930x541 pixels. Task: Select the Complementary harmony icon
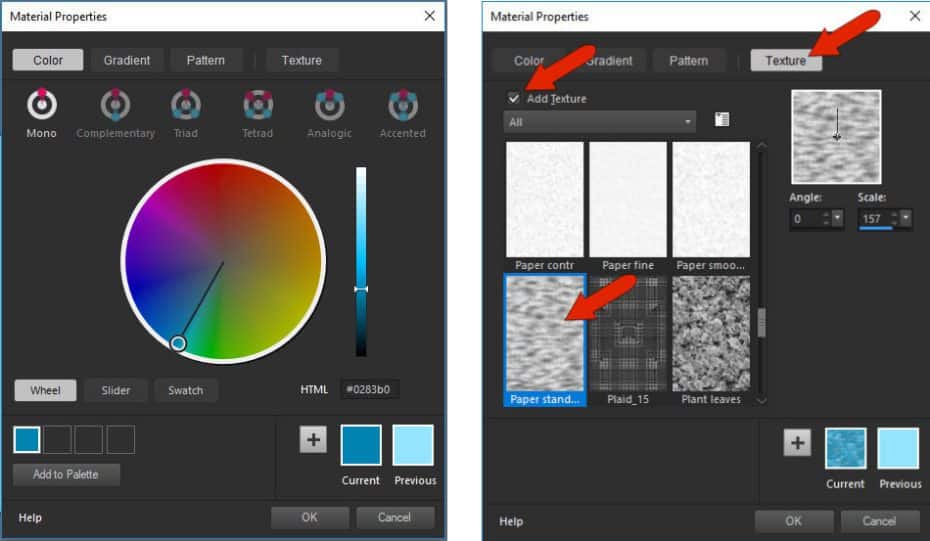(115, 104)
